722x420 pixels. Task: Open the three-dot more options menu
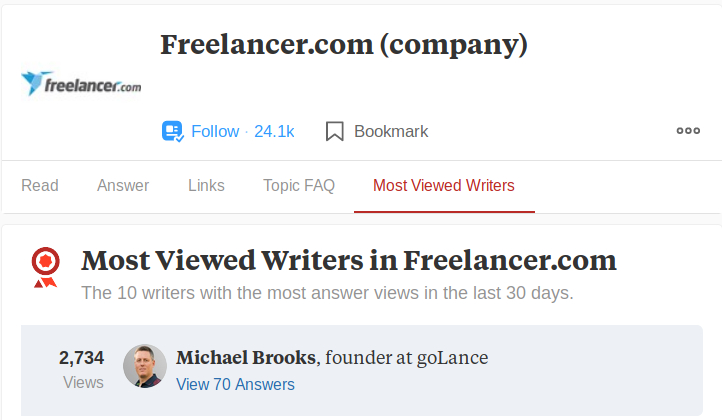(x=688, y=131)
